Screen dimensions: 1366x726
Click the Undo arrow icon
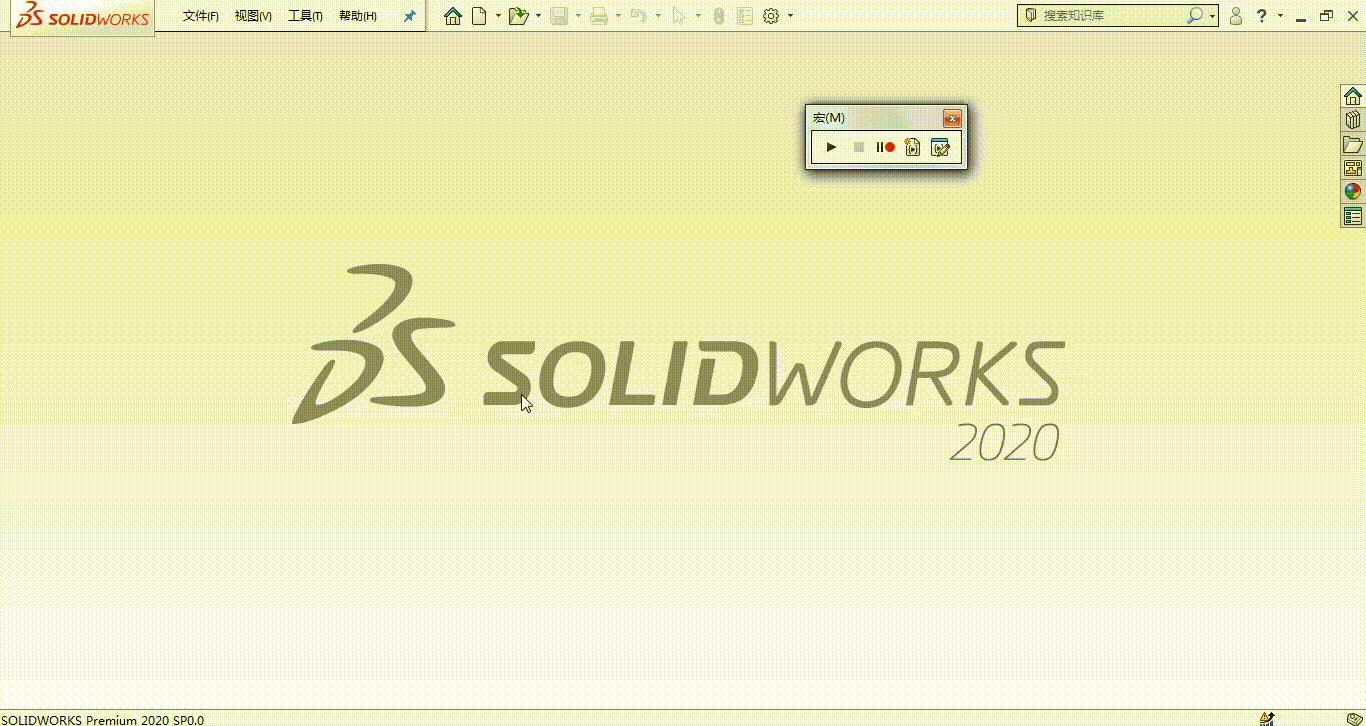(x=639, y=16)
